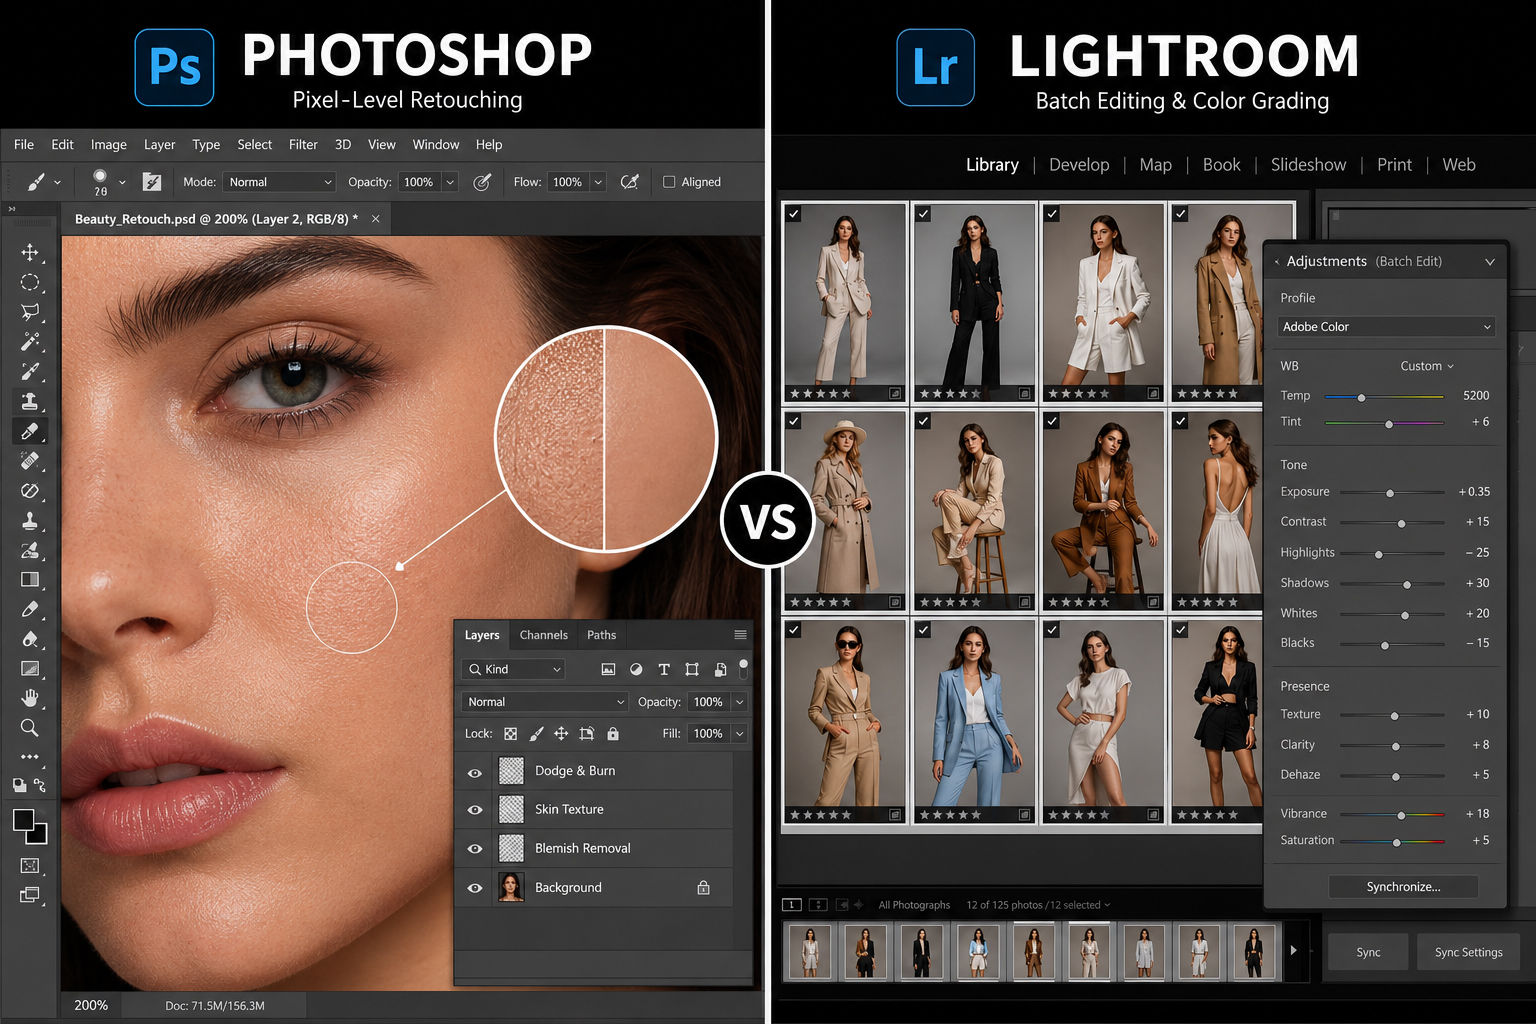Filter layers by pixel layer icon
The height and width of the screenshot is (1024, 1536).
[608, 669]
